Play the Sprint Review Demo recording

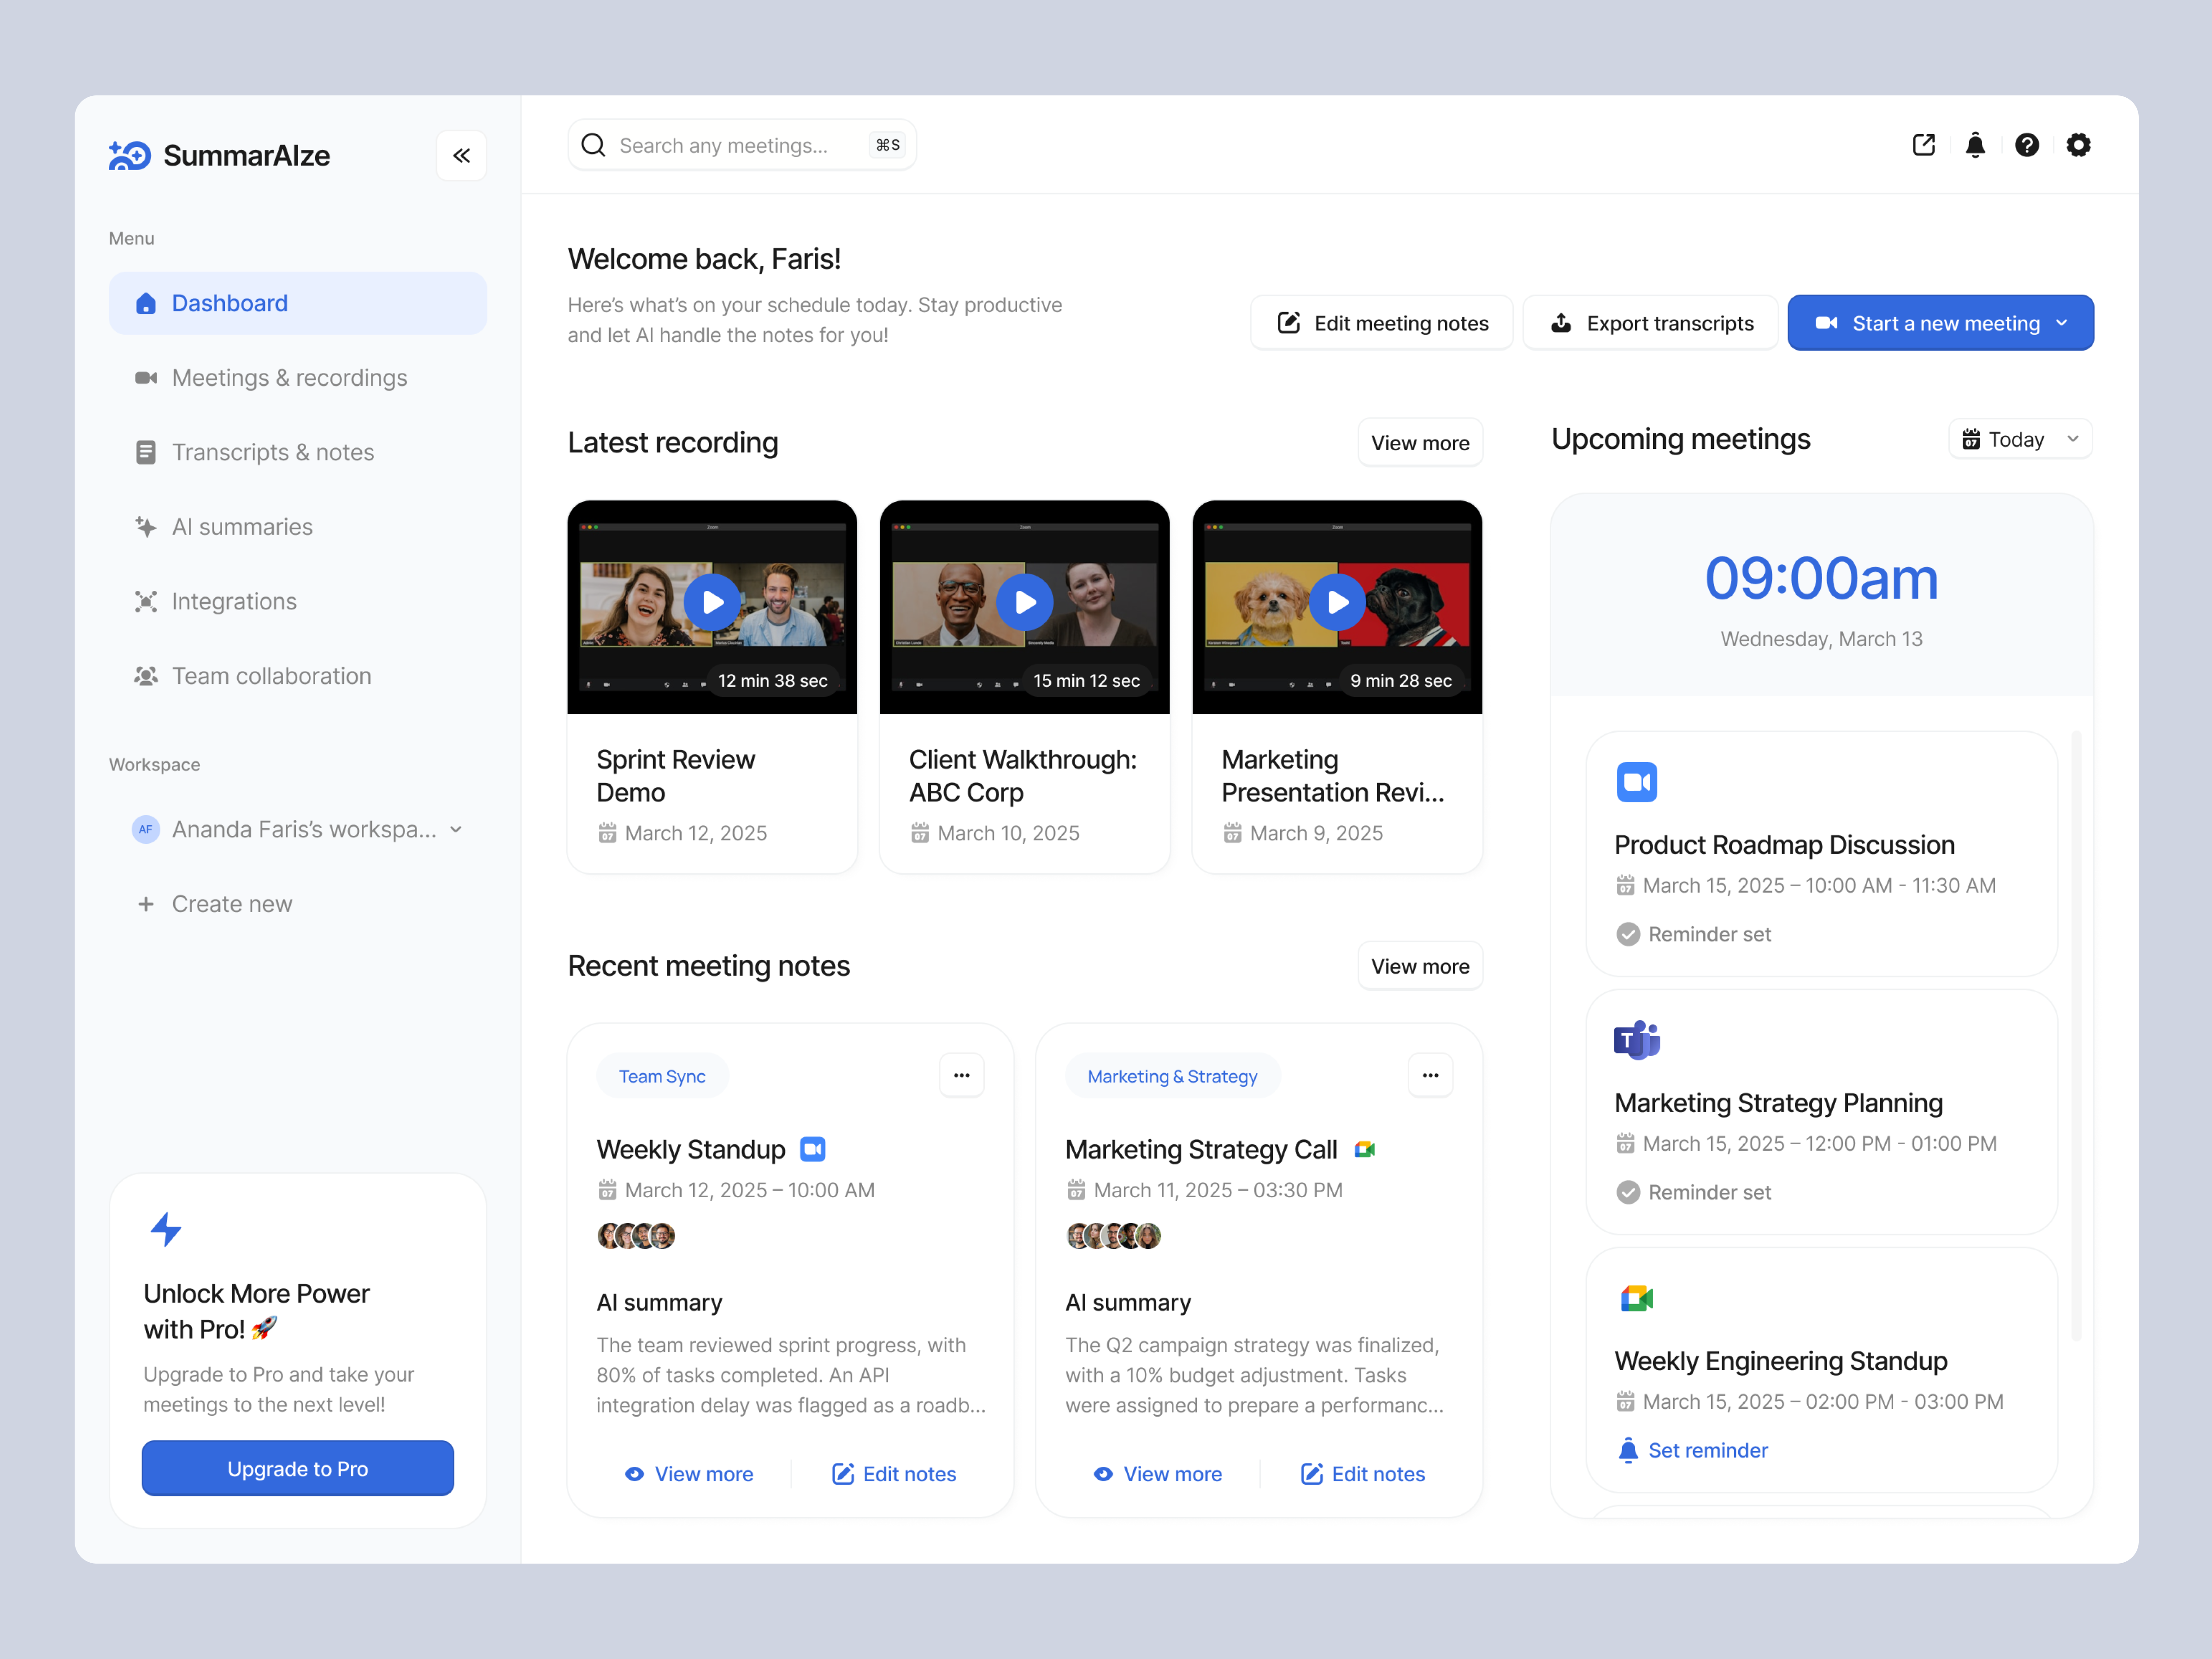[x=712, y=602]
